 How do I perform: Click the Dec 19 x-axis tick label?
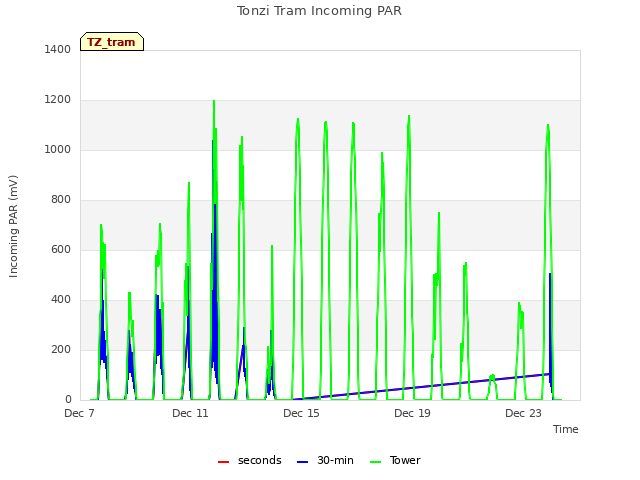(412, 413)
